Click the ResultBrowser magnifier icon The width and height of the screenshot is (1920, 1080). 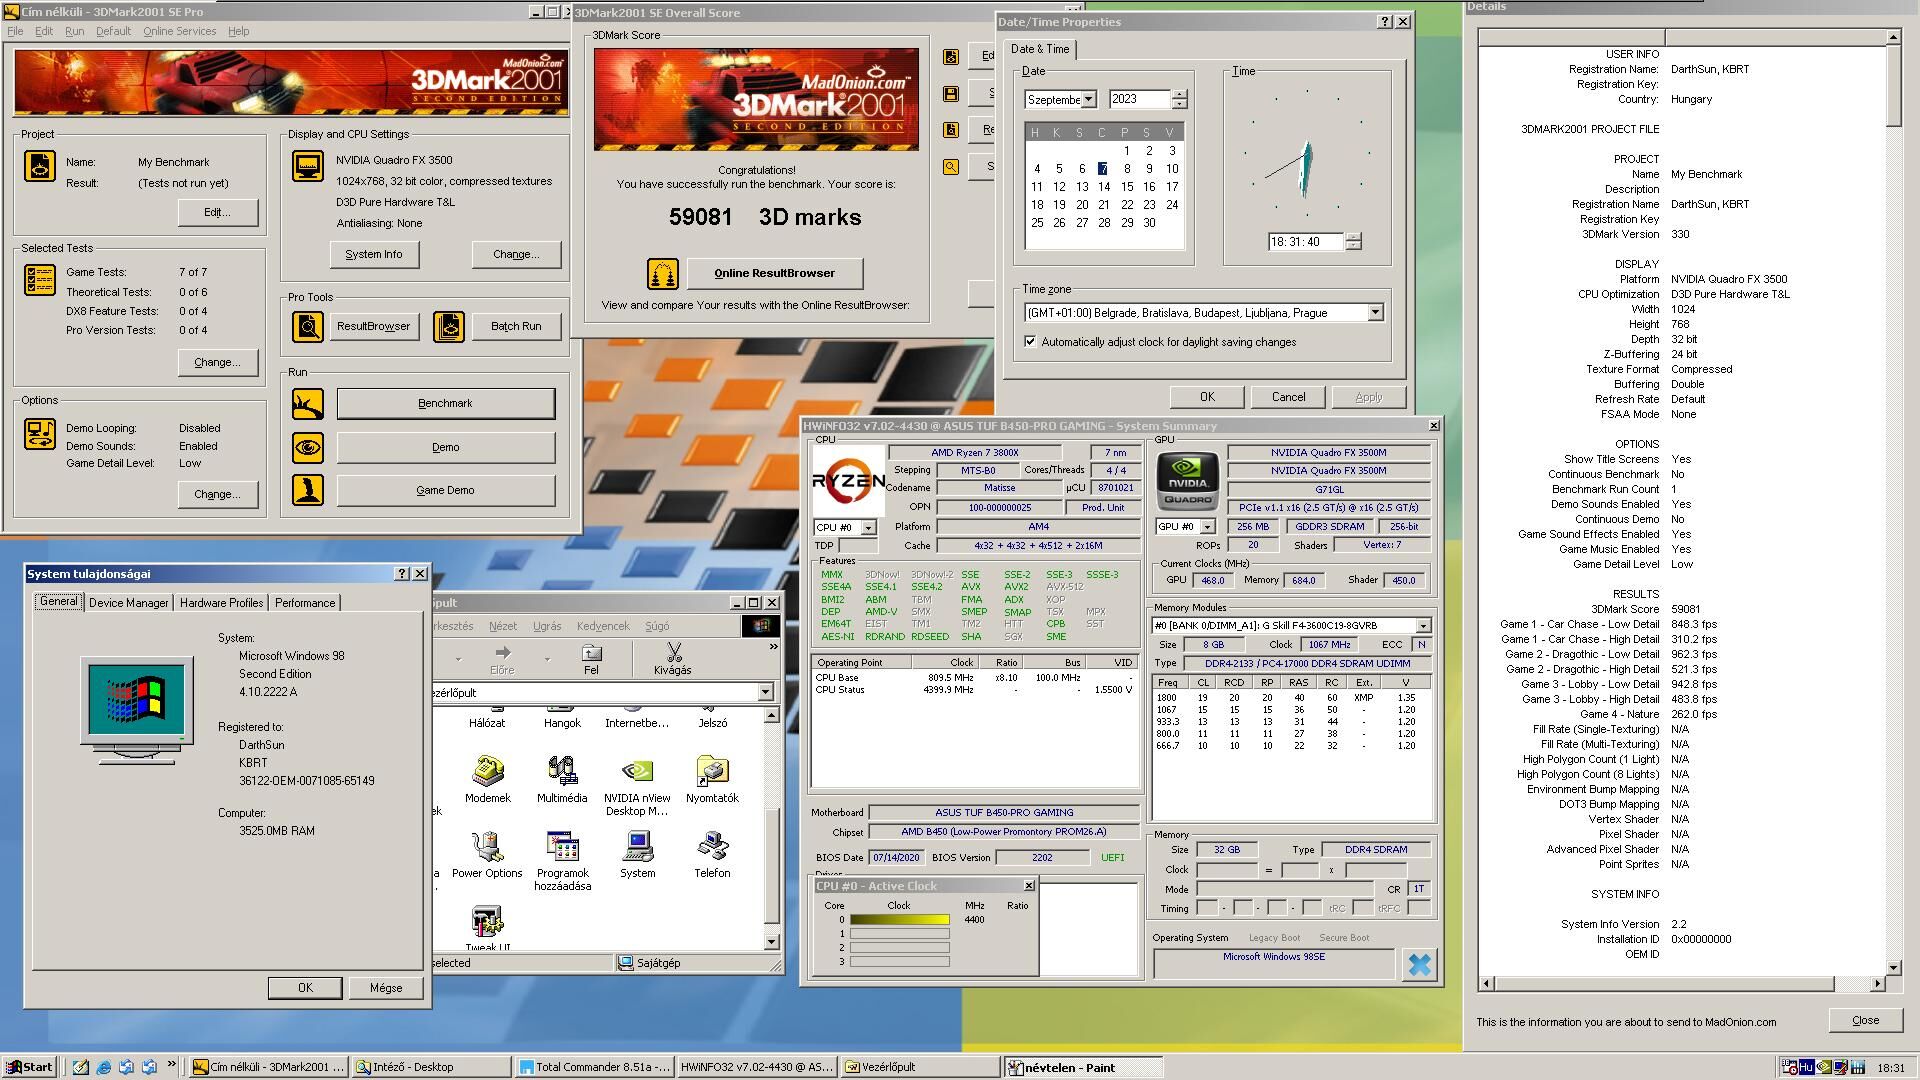click(308, 326)
